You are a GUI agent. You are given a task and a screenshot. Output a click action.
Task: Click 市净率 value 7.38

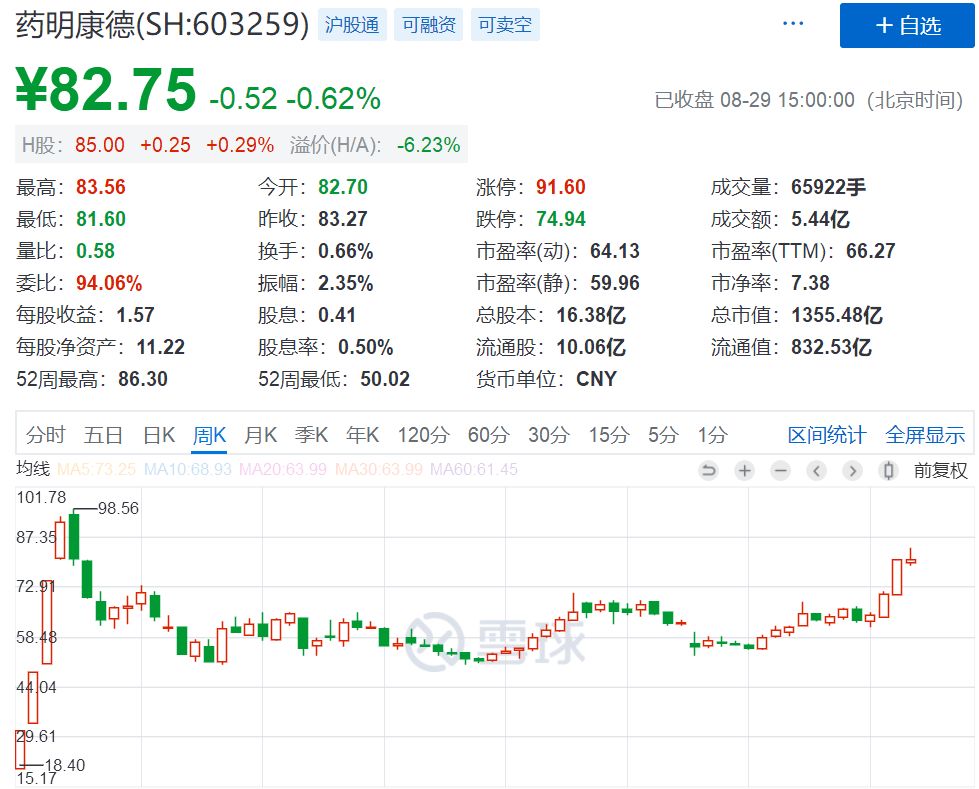(x=810, y=283)
